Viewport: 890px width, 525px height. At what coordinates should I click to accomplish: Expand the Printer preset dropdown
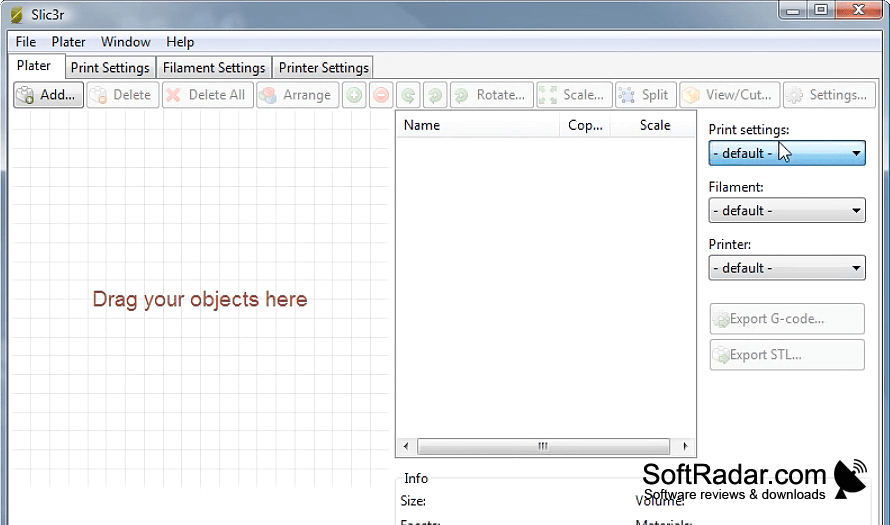point(787,268)
